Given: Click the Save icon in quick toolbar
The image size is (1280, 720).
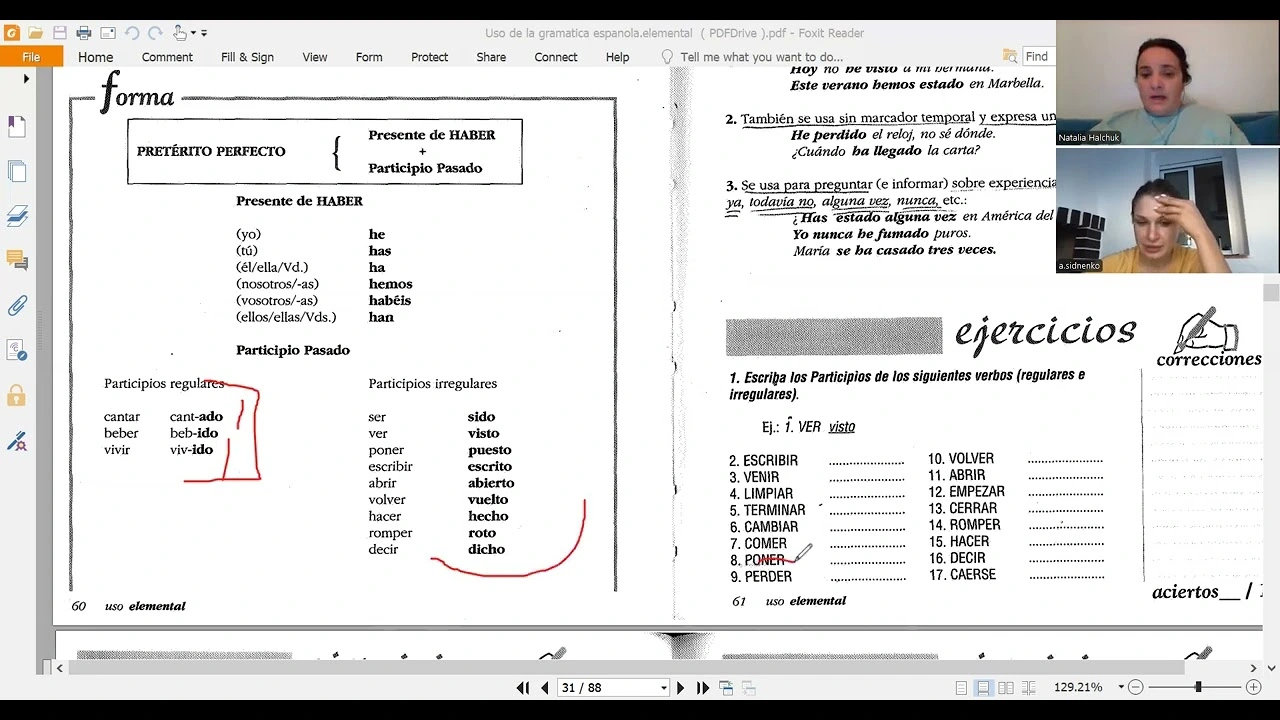Looking at the screenshot, I should coord(60,33).
